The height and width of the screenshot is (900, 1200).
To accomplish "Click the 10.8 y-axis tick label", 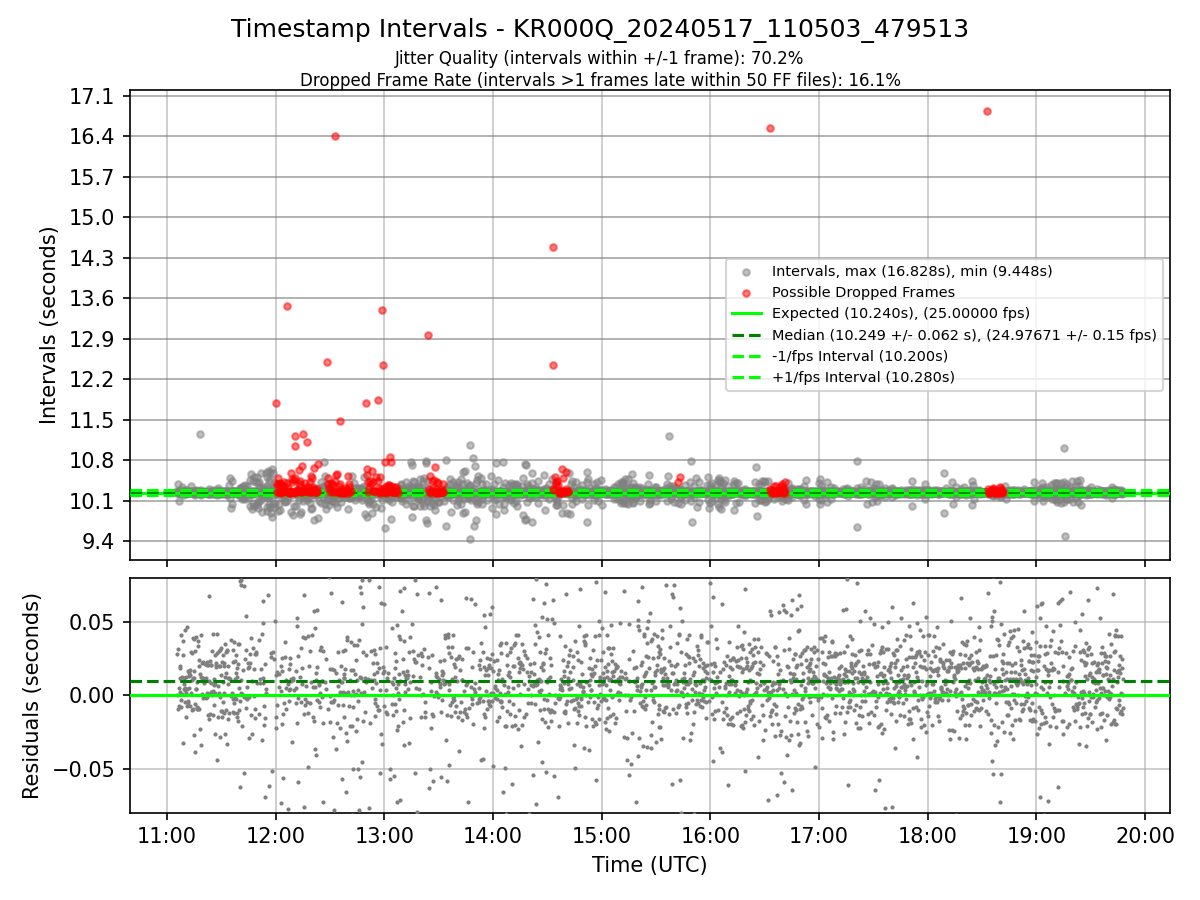I will (x=93, y=460).
